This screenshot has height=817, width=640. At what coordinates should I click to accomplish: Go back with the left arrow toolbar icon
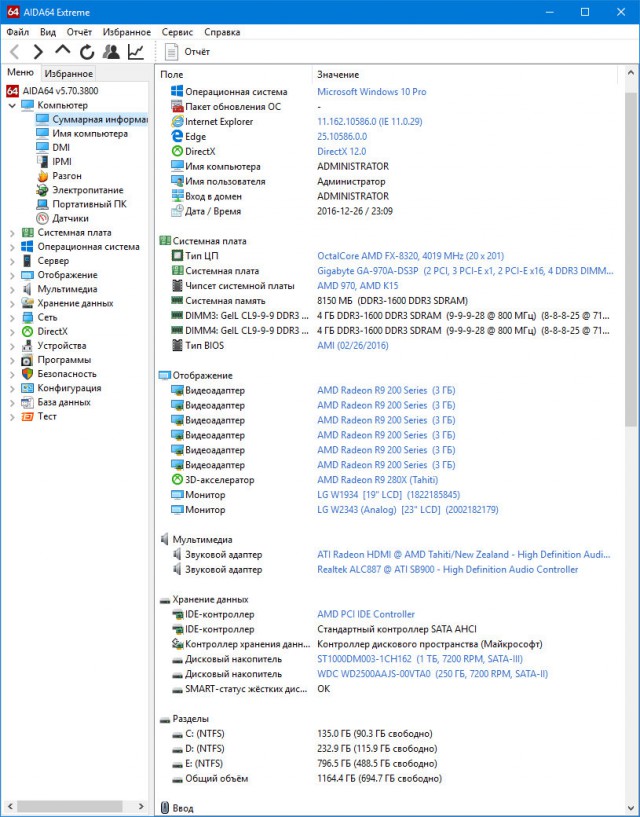point(15,52)
